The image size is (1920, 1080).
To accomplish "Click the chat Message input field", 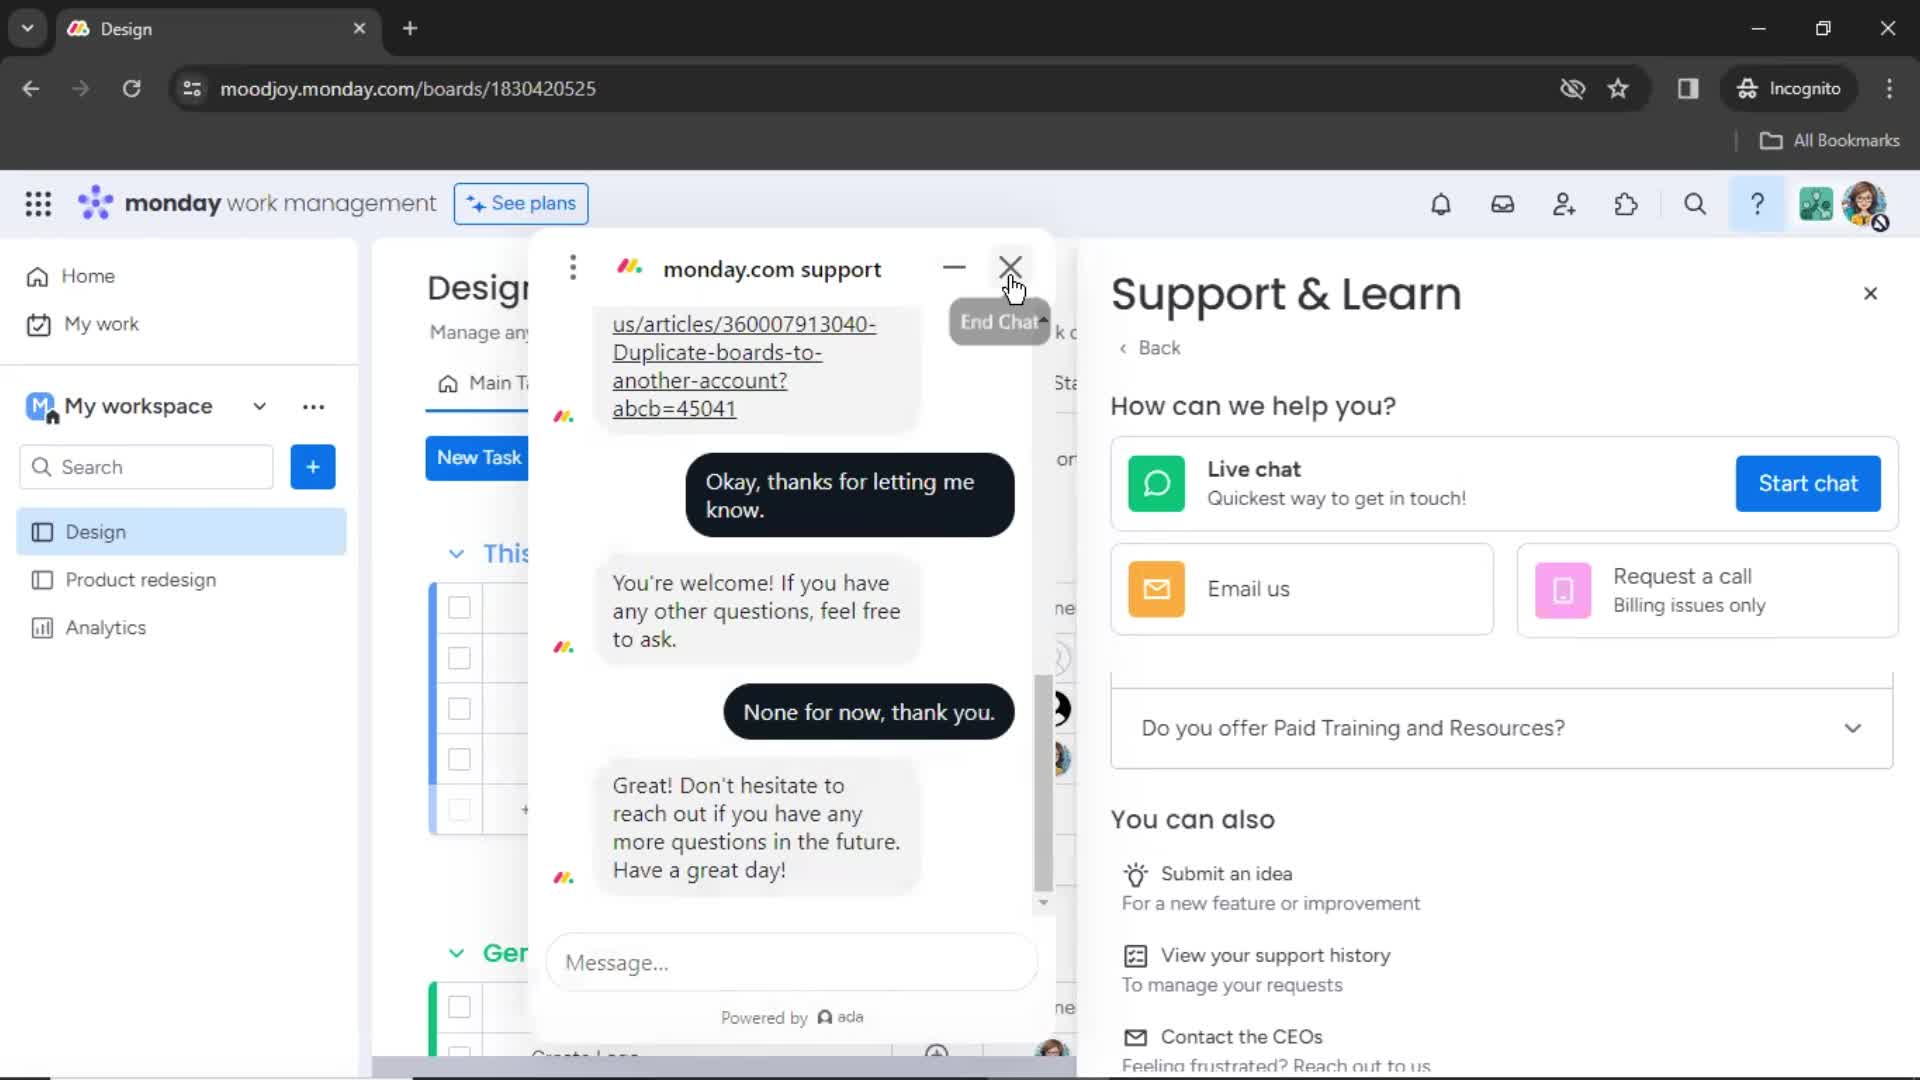I will (791, 963).
